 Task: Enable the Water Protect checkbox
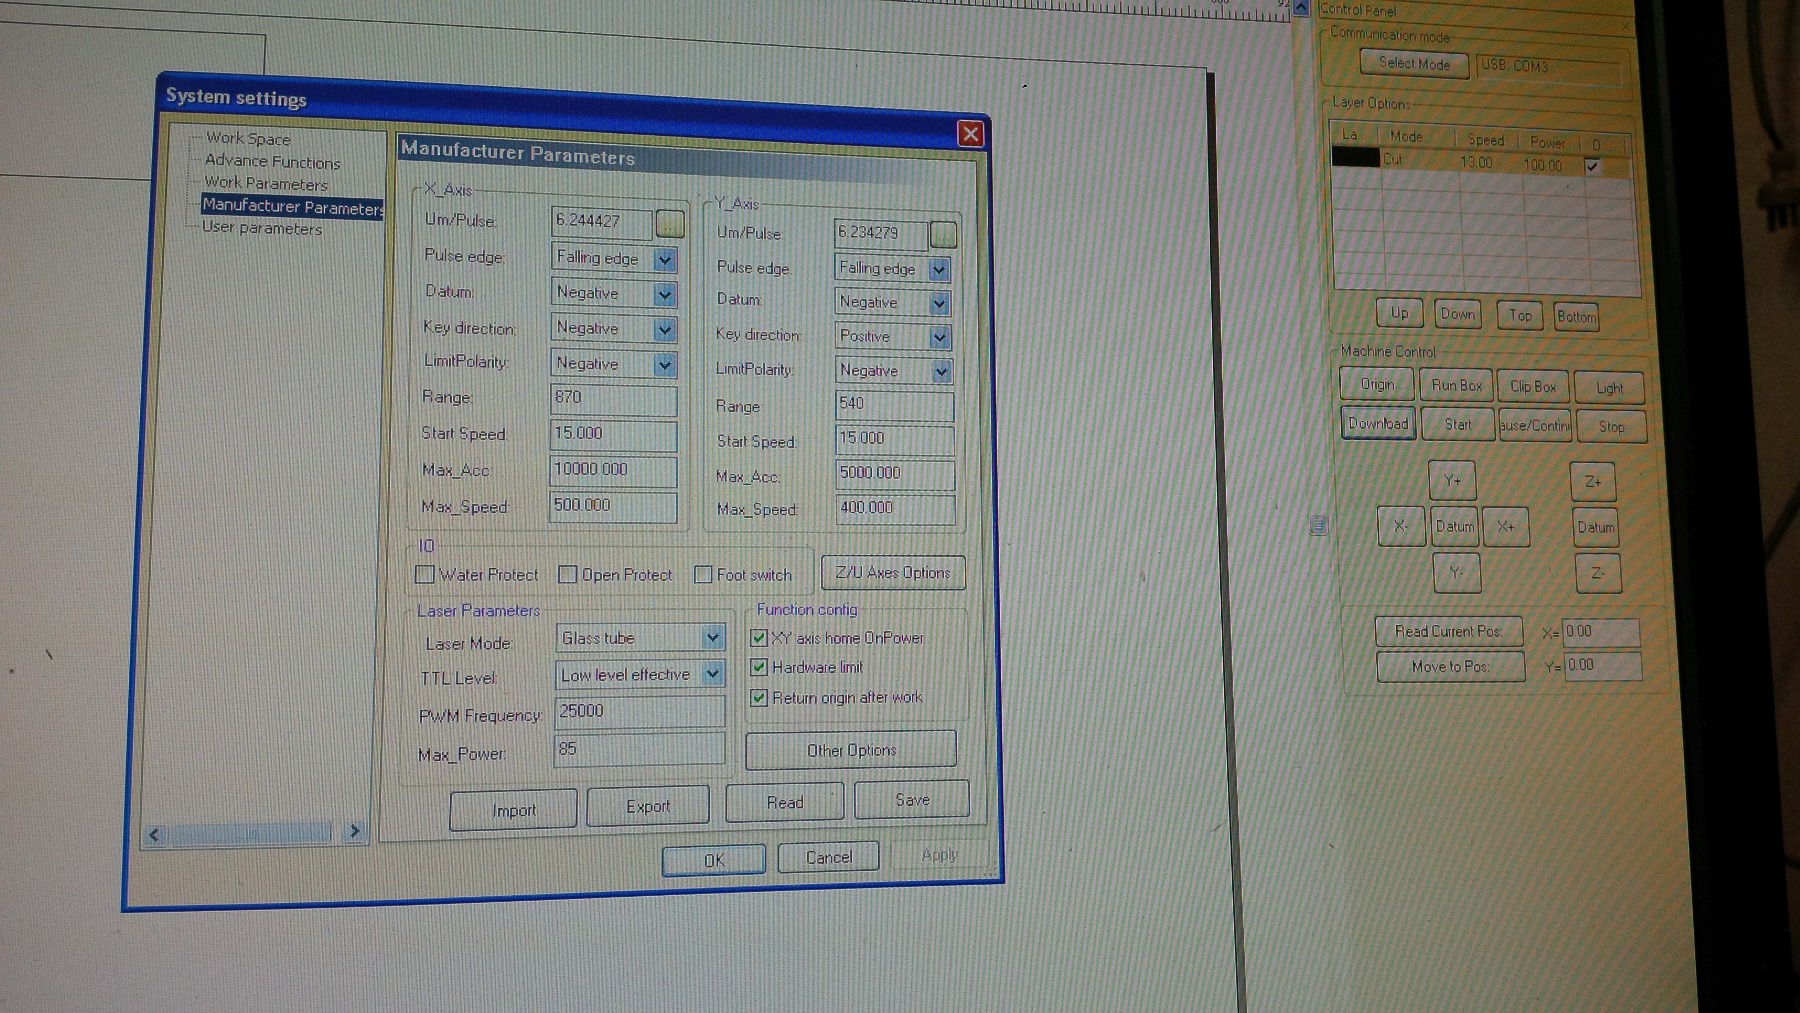425,574
